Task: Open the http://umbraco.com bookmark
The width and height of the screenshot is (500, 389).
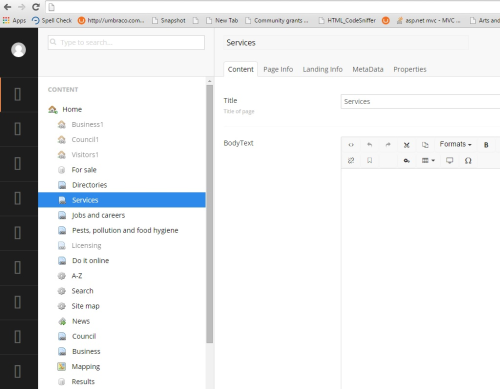Action: [111, 20]
